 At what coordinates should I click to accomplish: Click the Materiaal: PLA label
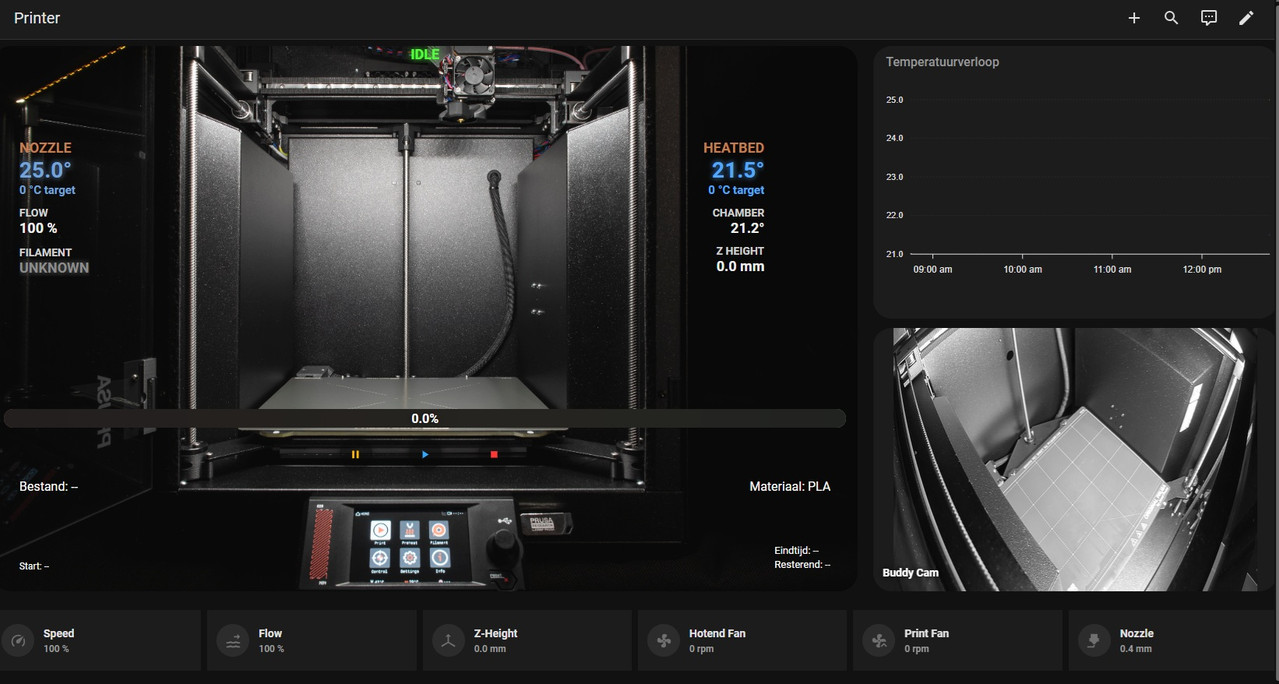pyautogui.click(x=790, y=487)
